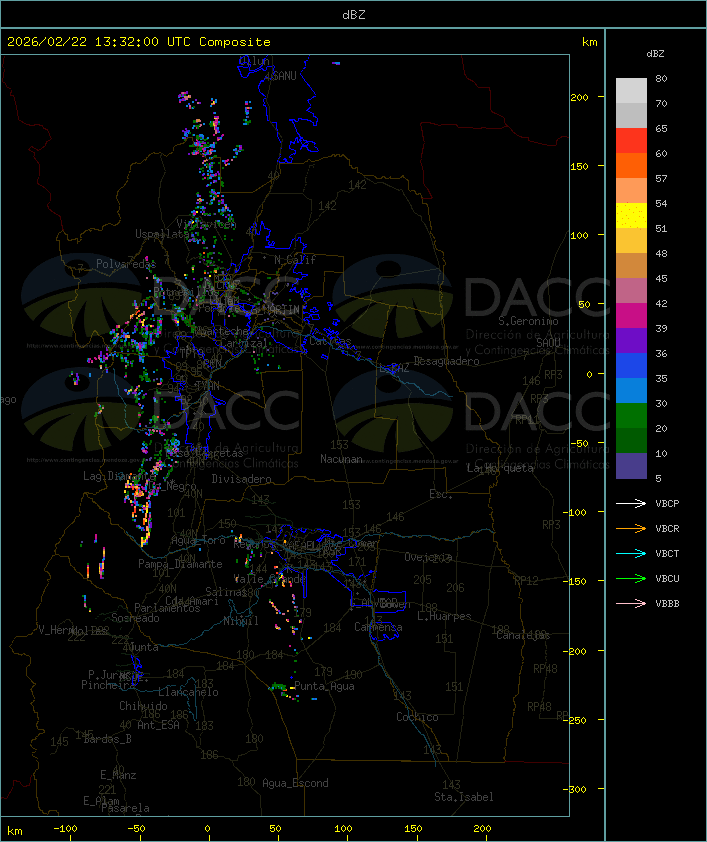Pick the royal blue 36-35 dBZ swatch
707x842 pixels.
[x=631, y=365]
